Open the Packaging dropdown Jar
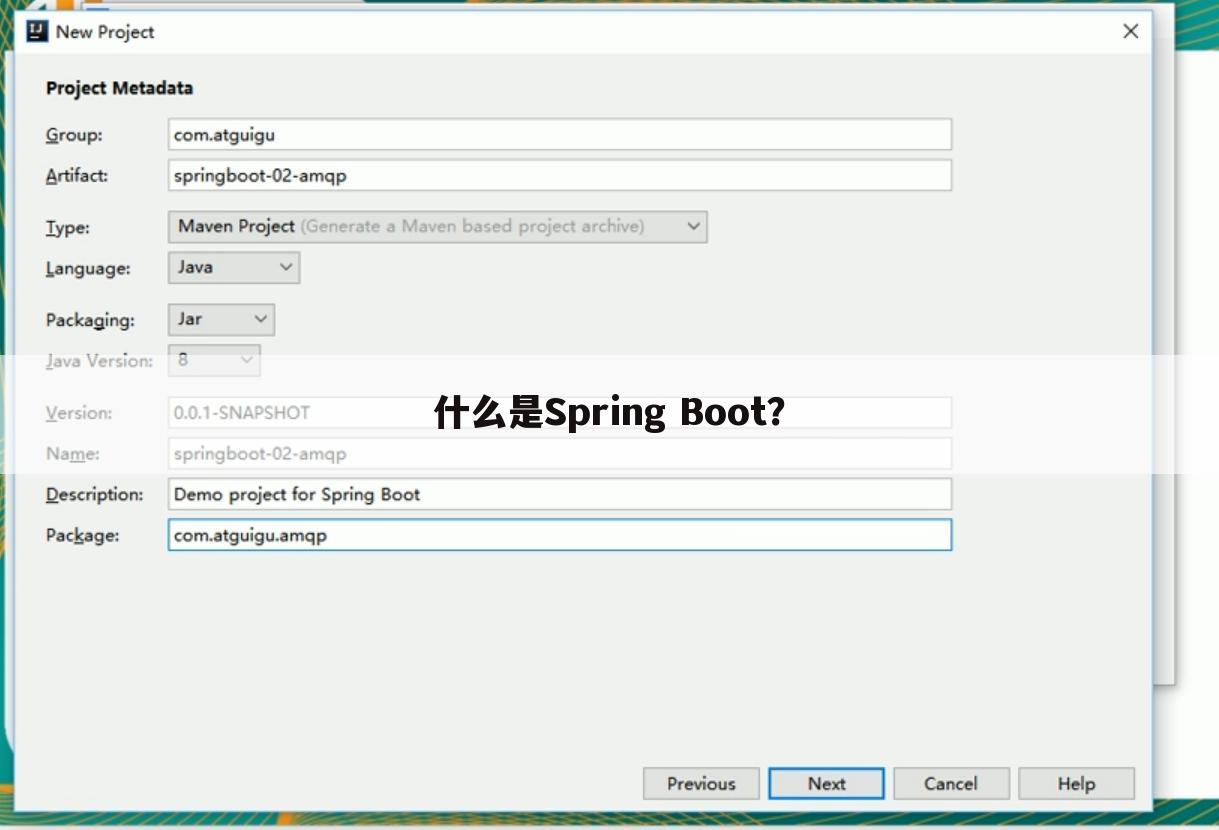This screenshot has width=1219, height=830. pos(220,319)
